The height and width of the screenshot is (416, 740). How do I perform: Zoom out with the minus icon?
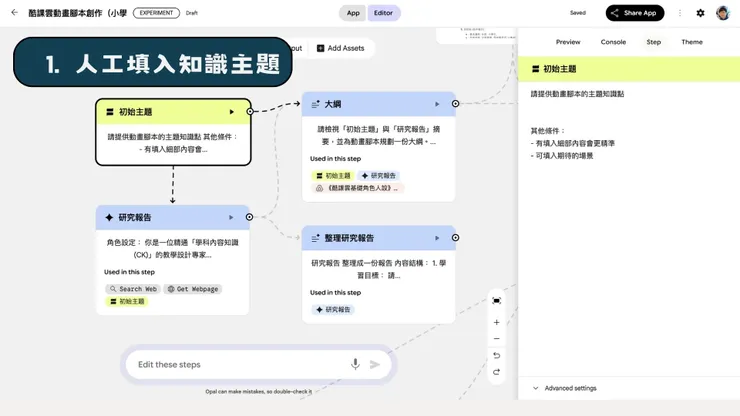coord(496,339)
